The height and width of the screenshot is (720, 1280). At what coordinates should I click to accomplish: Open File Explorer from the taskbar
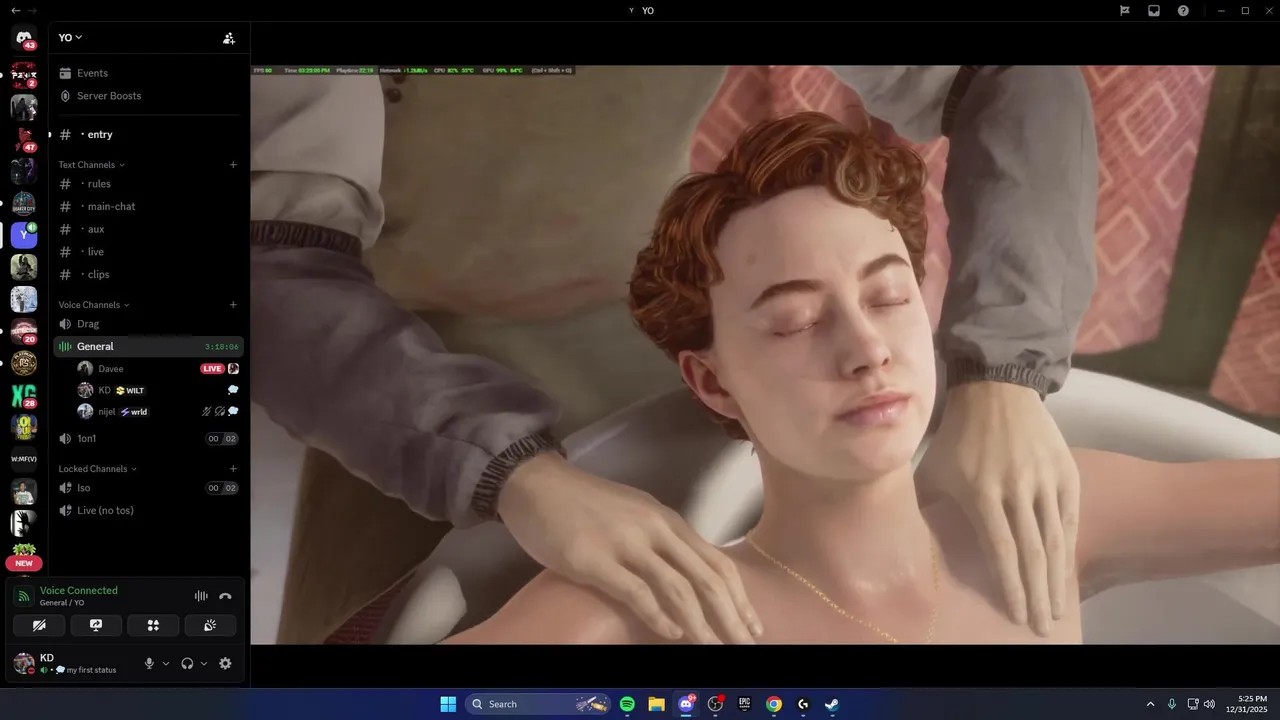pos(656,704)
